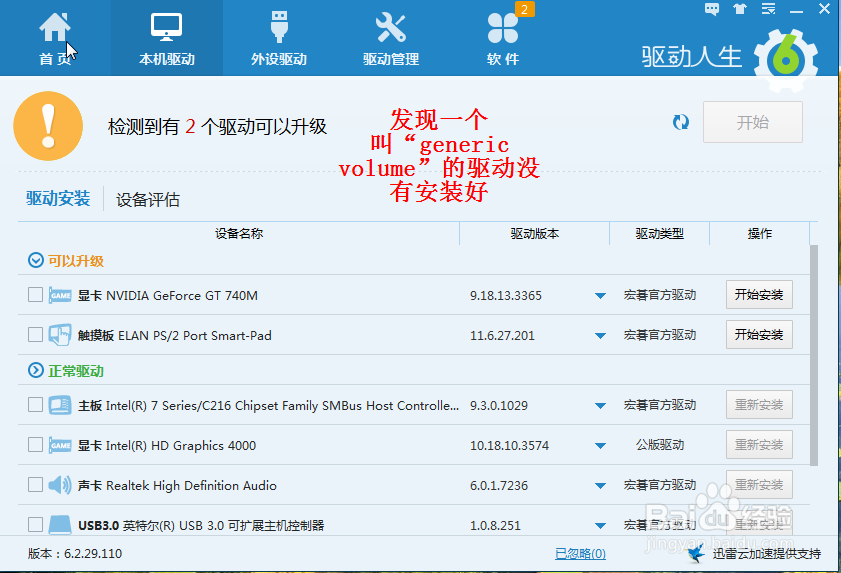Screen dimensions: 841x573
Task: Click 重新安装 for Intel HD Graphics 4000
Action: 759,445
